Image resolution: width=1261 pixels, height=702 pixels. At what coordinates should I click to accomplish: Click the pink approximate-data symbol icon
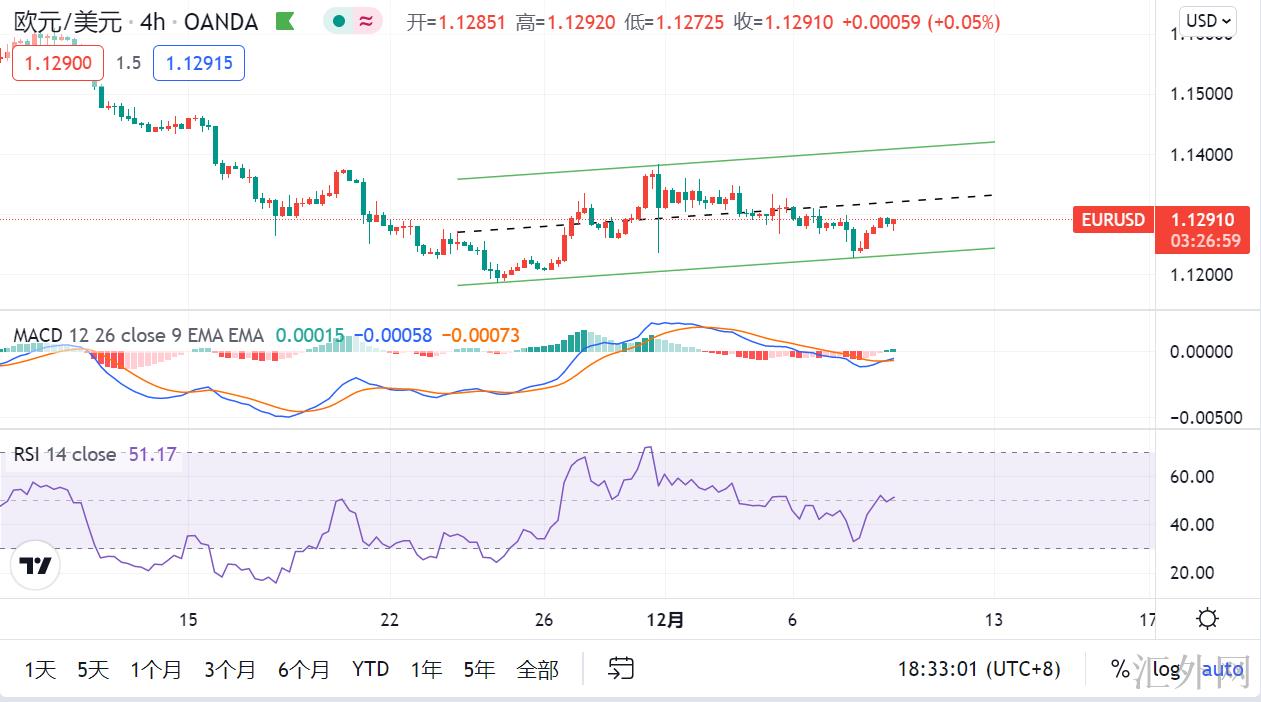[x=366, y=21]
